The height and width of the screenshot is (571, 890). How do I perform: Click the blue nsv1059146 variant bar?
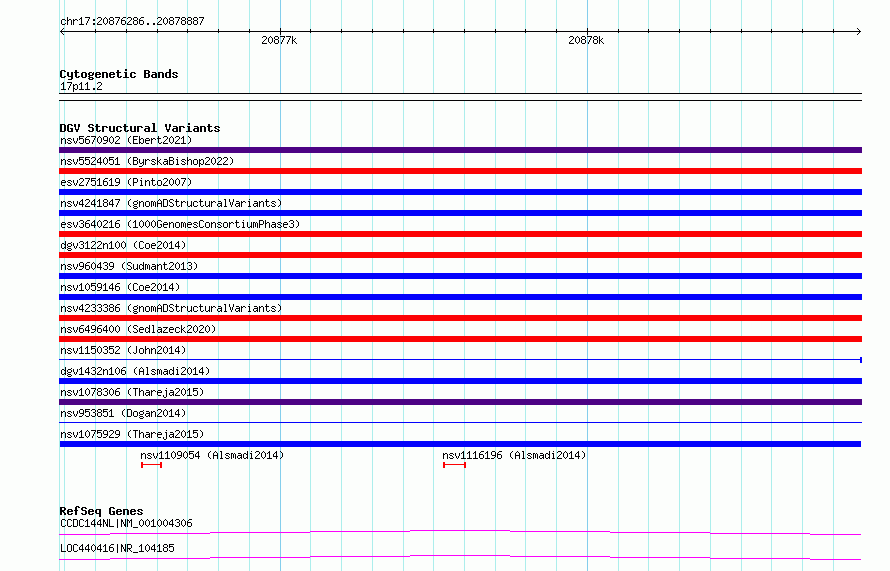(x=460, y=297)
